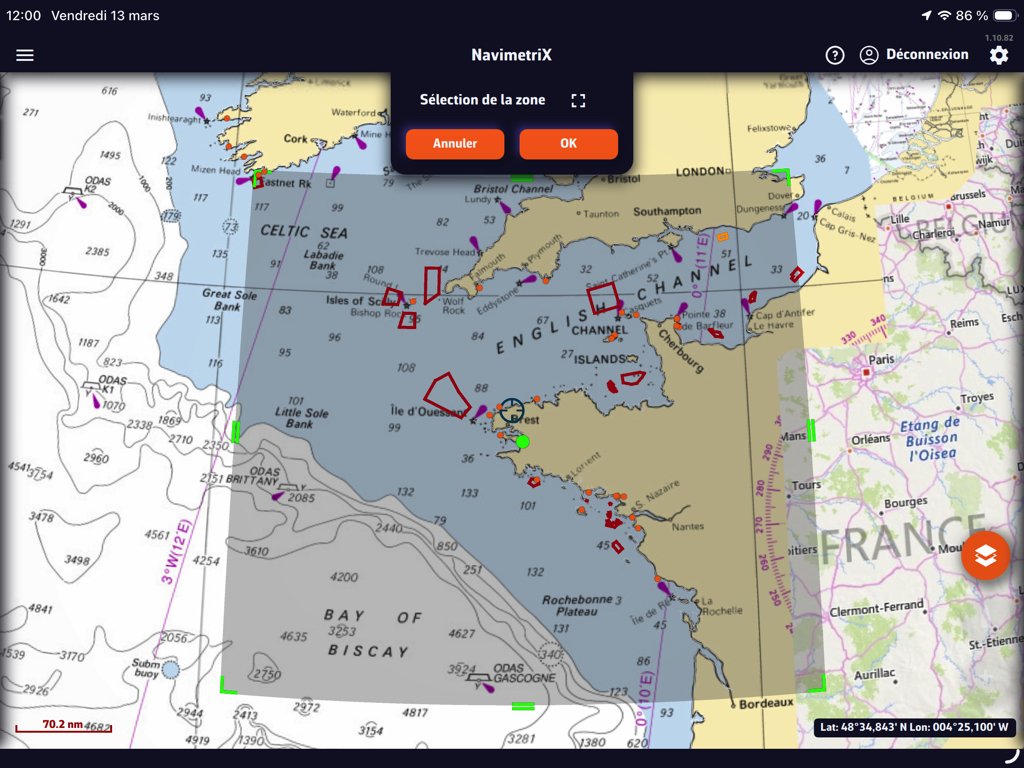1024x768 pixels.
Task: Click the green waypoint dot near Brest
Action: 522,441
